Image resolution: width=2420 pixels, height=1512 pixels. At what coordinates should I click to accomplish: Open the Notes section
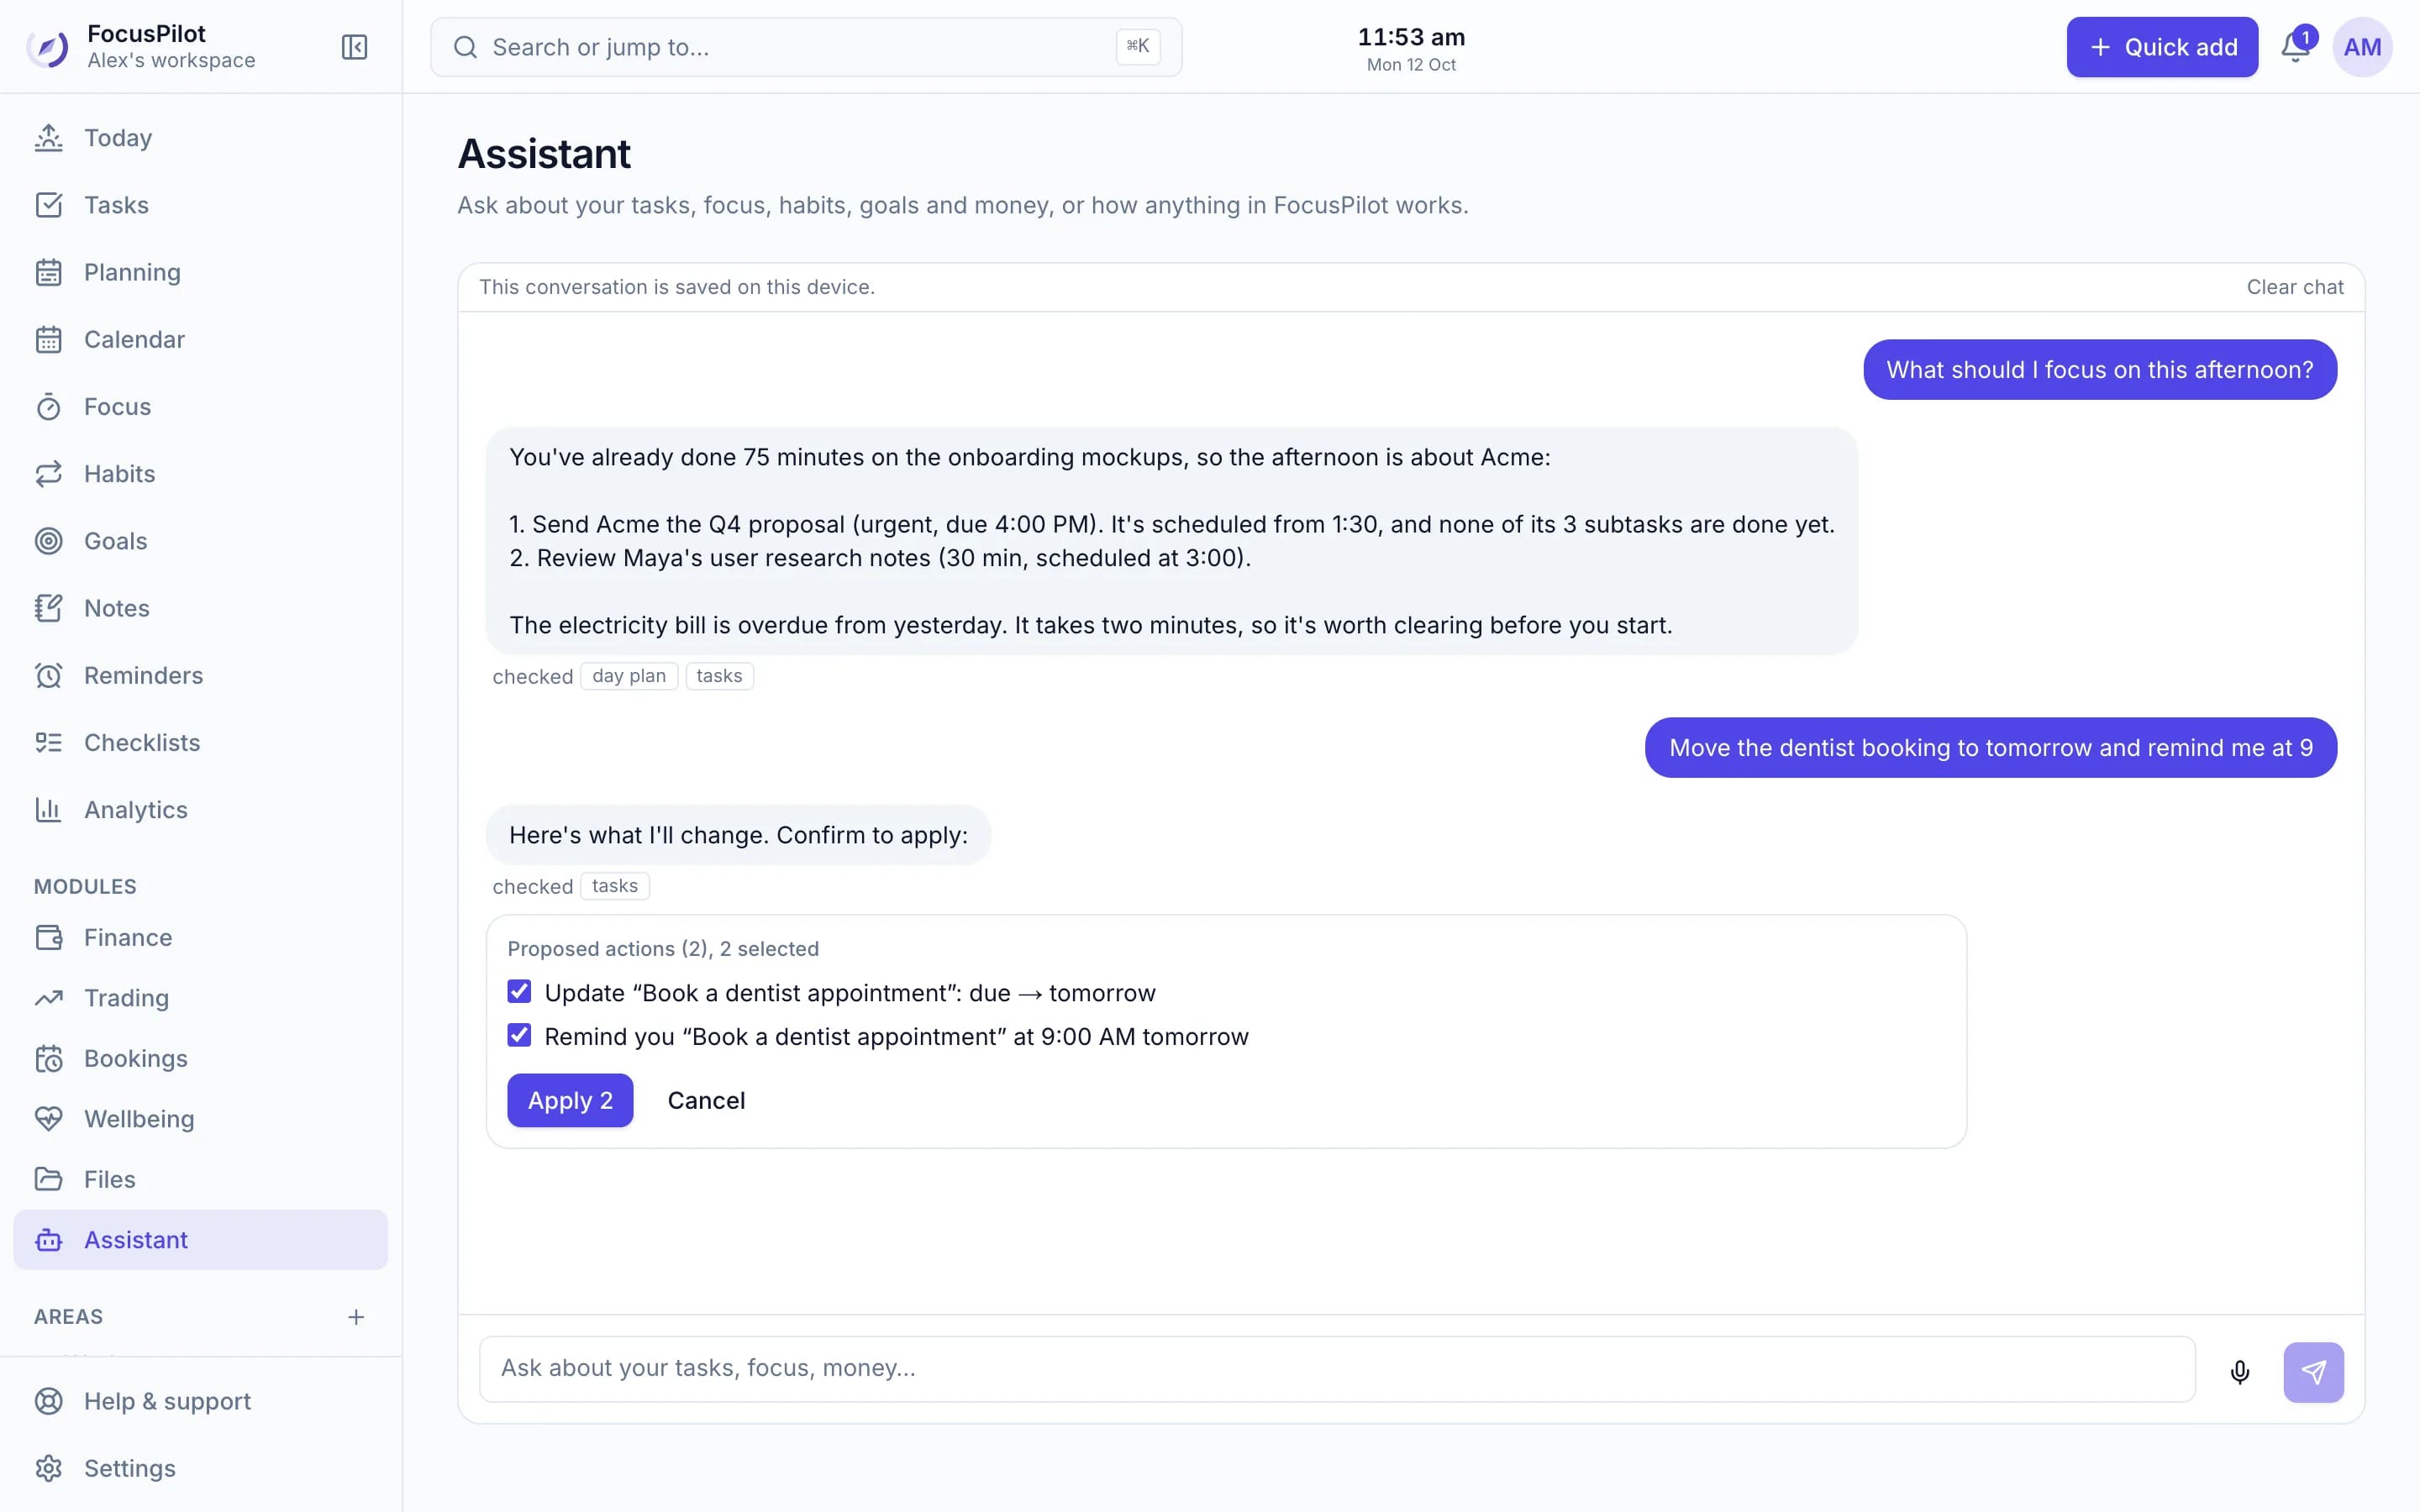[200, 608]
